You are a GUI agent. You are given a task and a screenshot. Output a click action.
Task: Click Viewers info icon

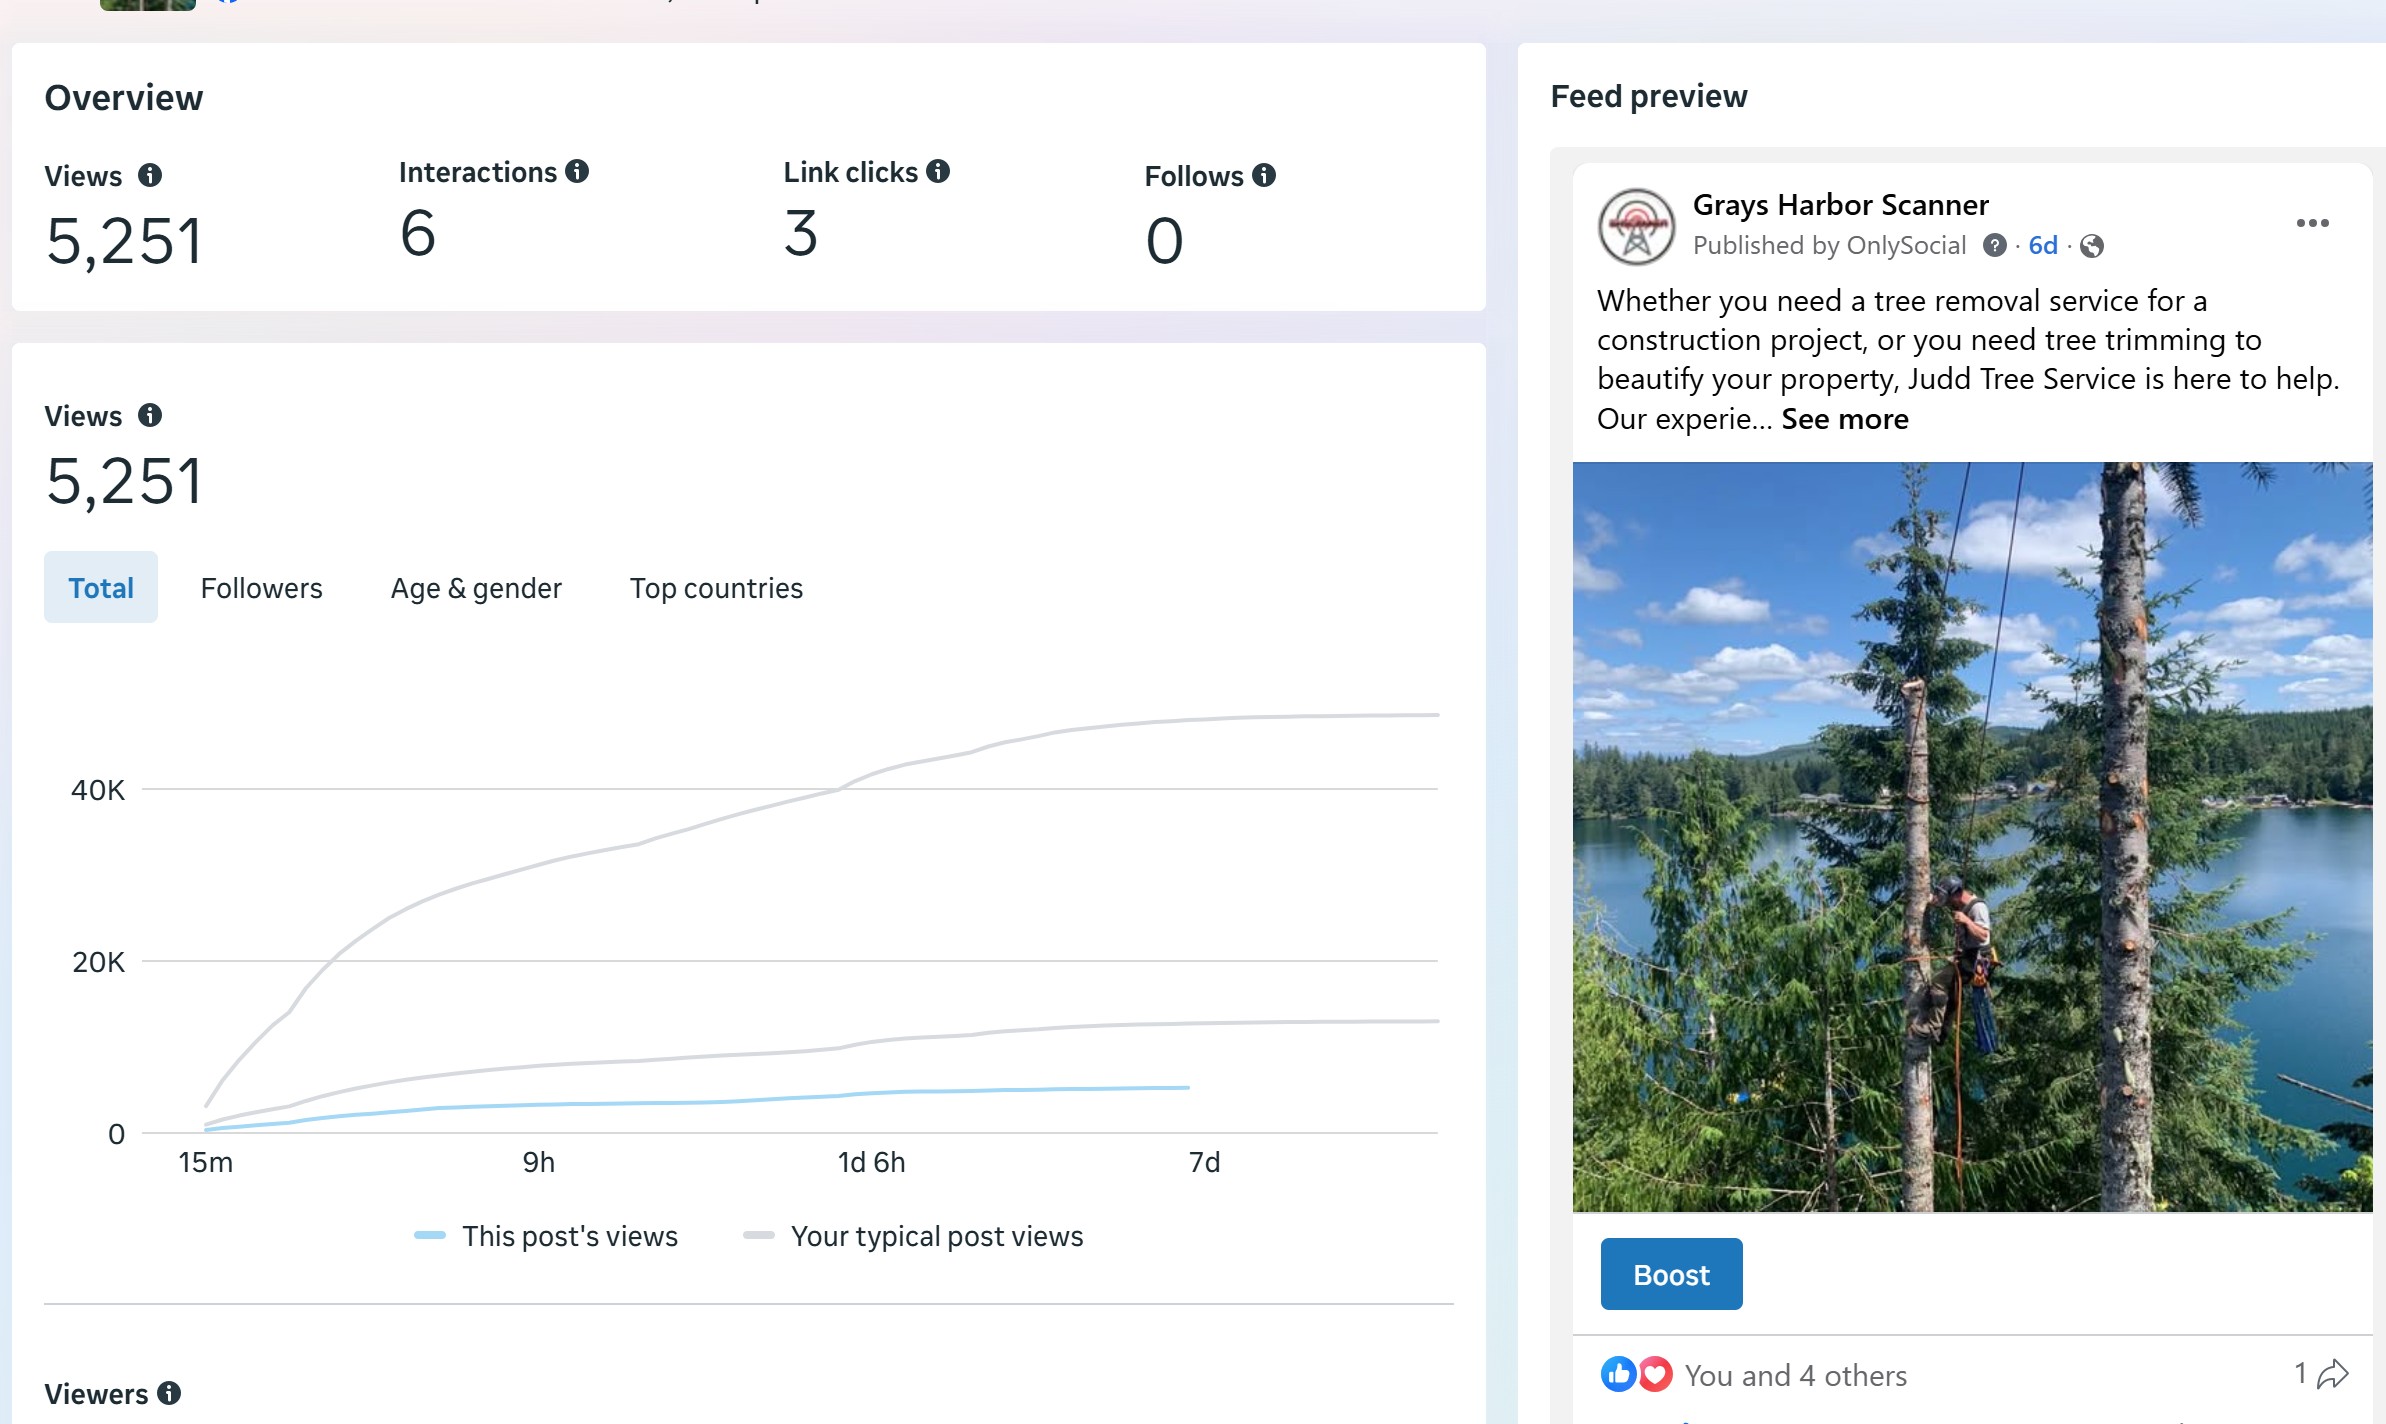click(x=169, y=1393)
